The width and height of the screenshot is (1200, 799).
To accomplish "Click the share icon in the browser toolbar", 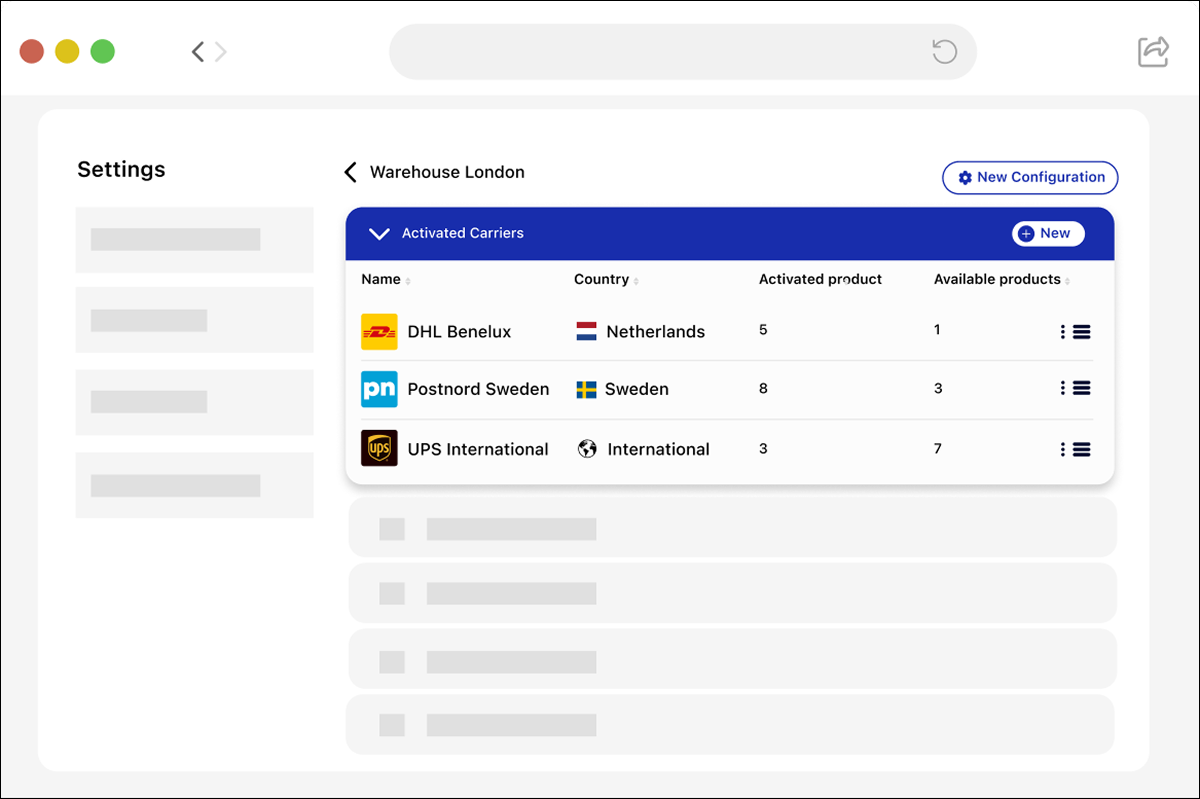I will [1152, 50].
